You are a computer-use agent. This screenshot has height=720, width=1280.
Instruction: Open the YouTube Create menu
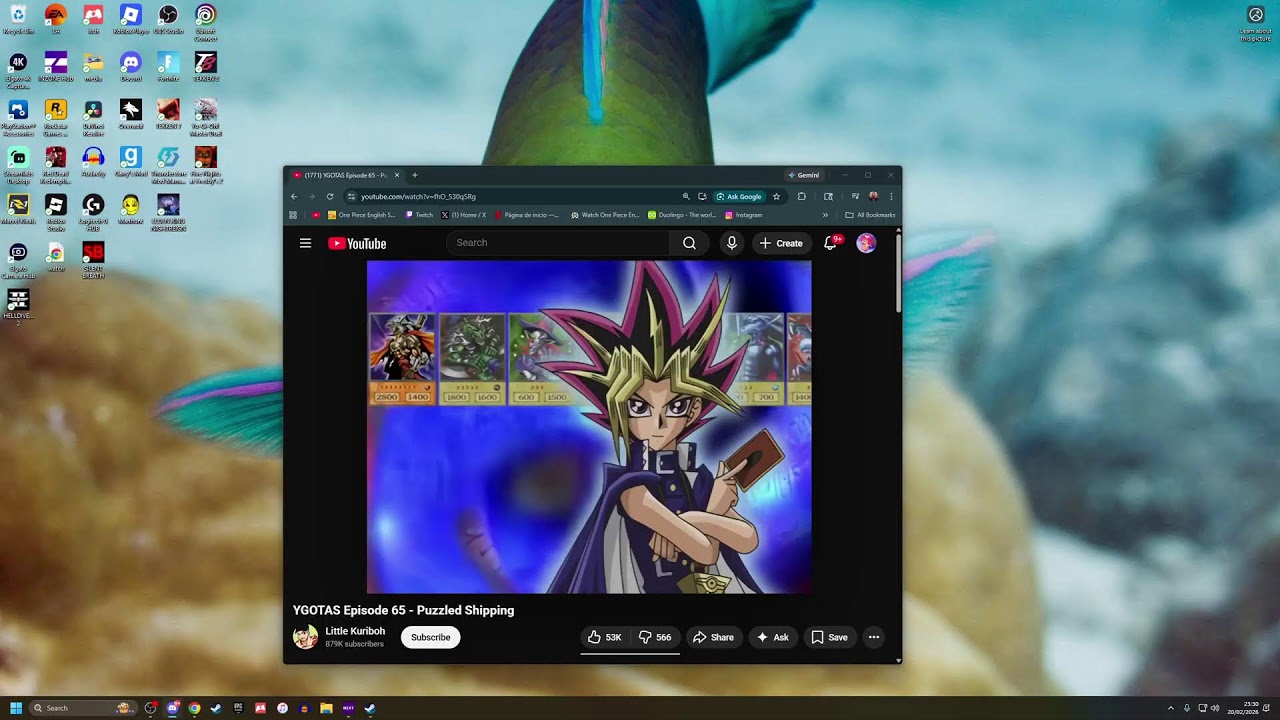[x=781, y=243]
